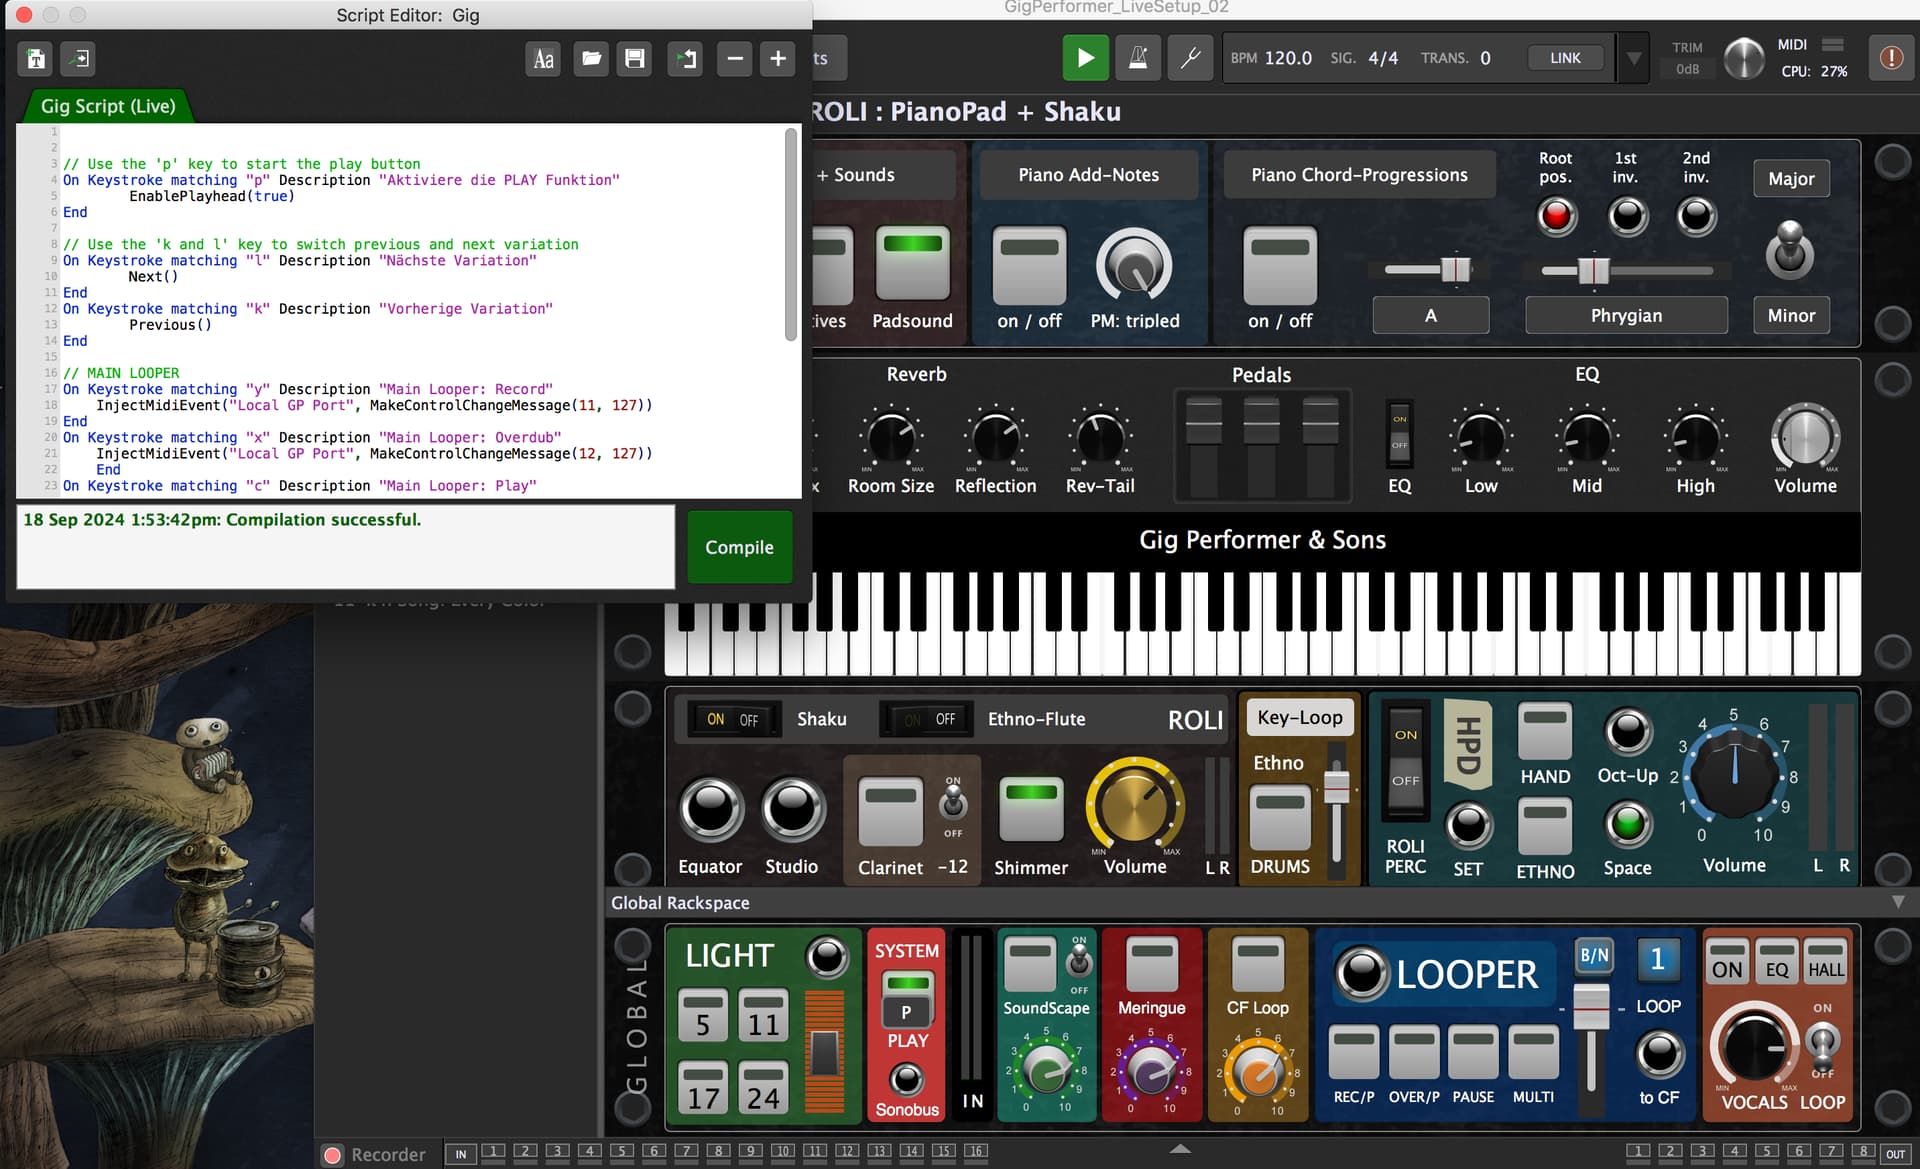The height and width of the screenshot is (1169, 1920).
Task: Click the red panic alert icon
Action: (1891, 58)
